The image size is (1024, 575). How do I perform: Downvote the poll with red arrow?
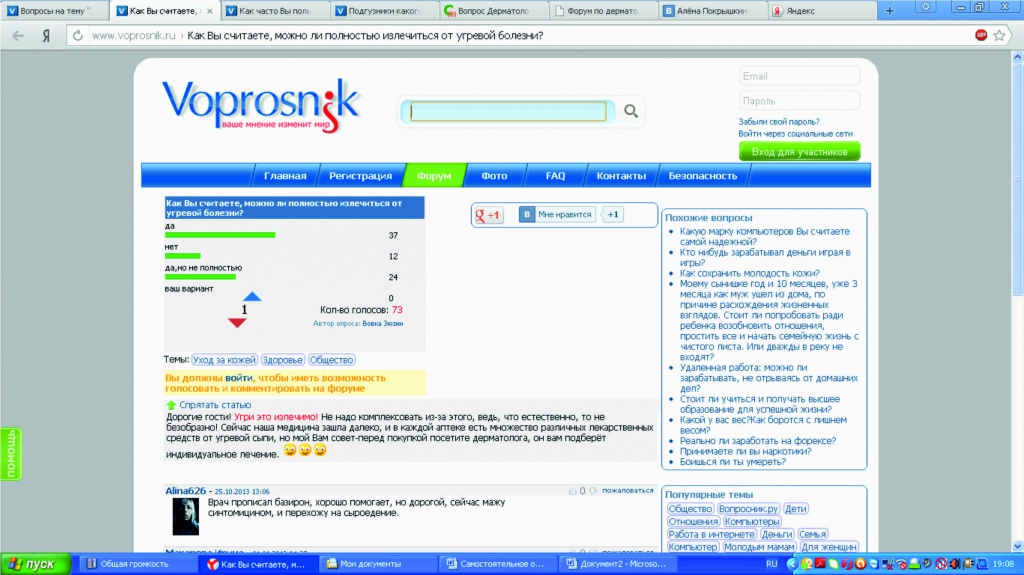pyautogui.click(x=237, y=323)
